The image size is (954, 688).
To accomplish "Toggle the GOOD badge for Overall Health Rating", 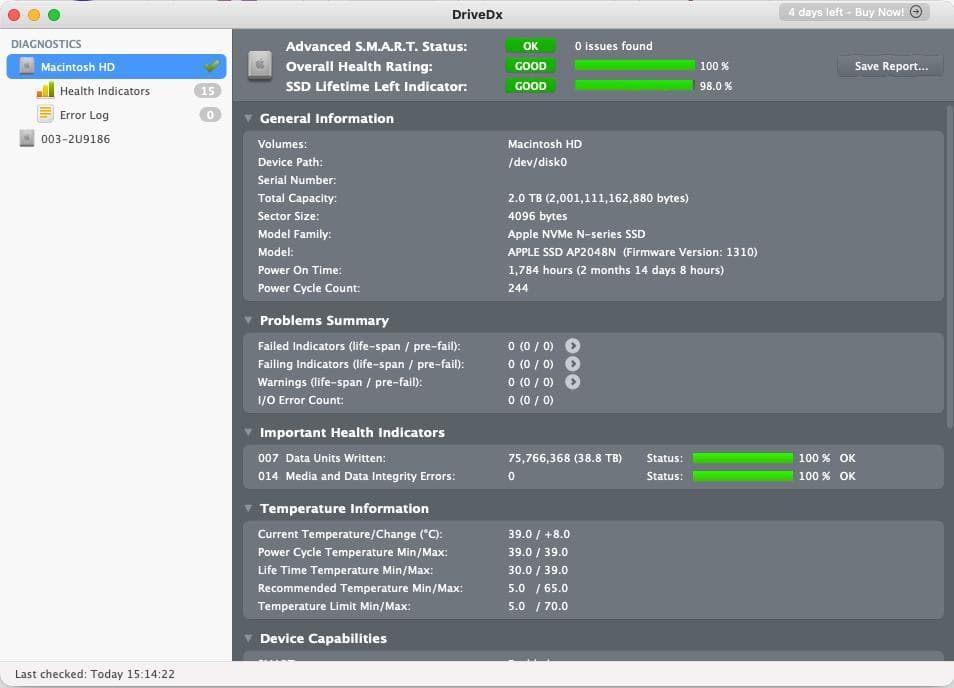I will [x=531, y=65].
